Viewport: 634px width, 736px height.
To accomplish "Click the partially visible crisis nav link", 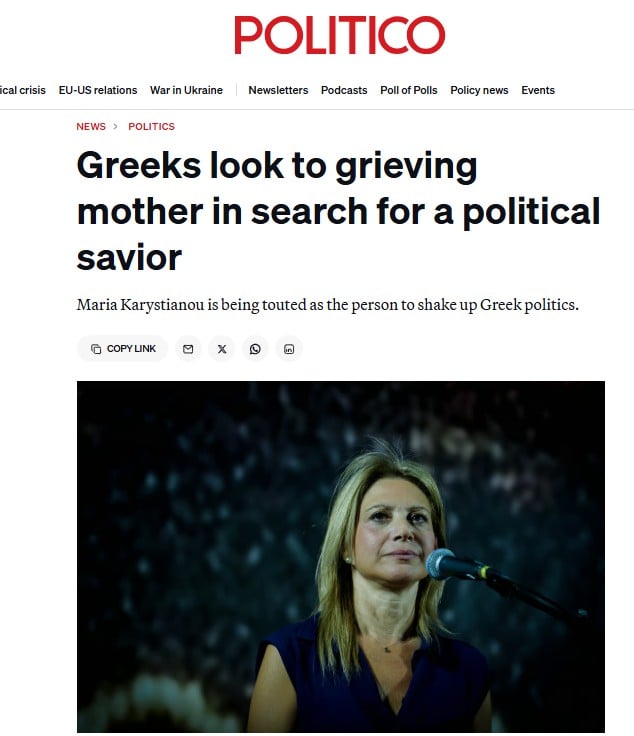I will point(23,90).
